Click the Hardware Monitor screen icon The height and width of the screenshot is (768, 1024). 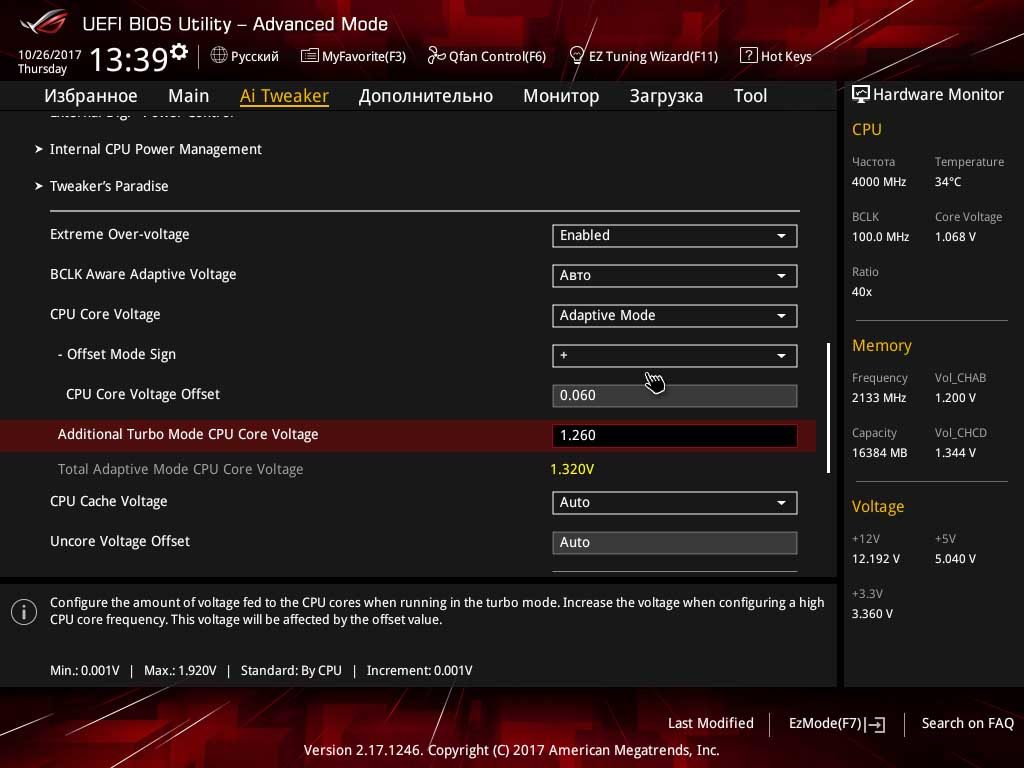[x=861, y=95]
